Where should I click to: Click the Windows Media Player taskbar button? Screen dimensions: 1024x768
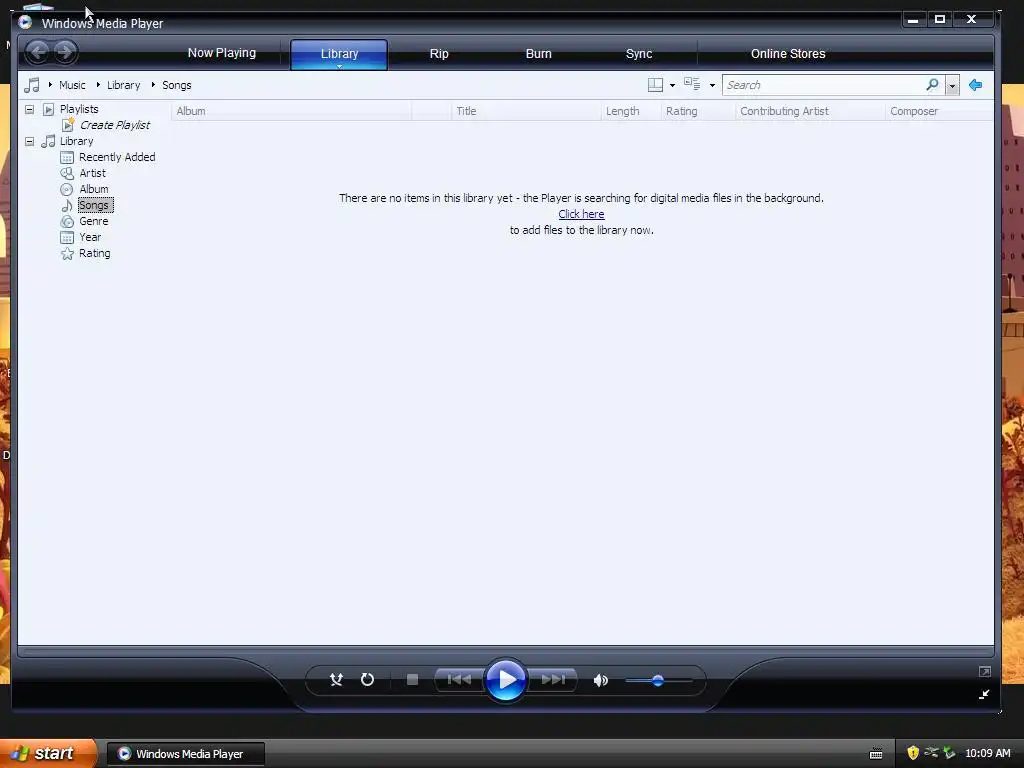(x=186, y=754)
